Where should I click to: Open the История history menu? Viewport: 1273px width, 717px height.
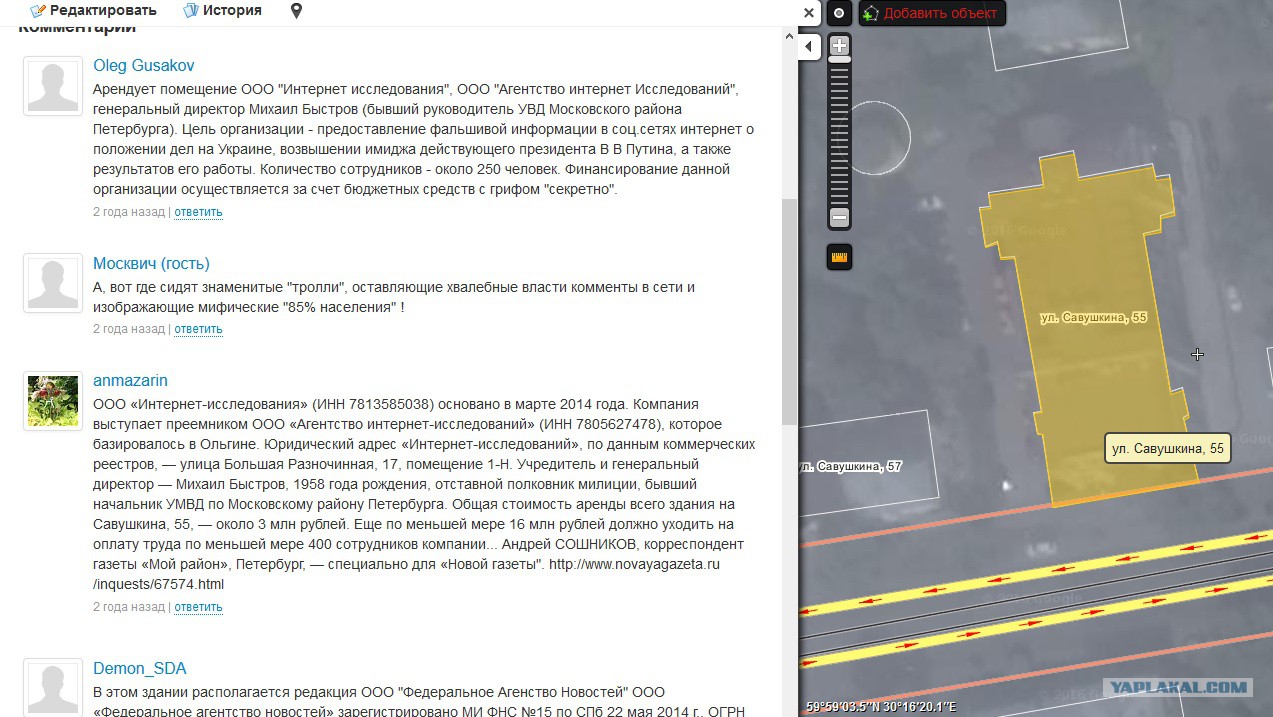pyautogui.click(x=223, y=11)
